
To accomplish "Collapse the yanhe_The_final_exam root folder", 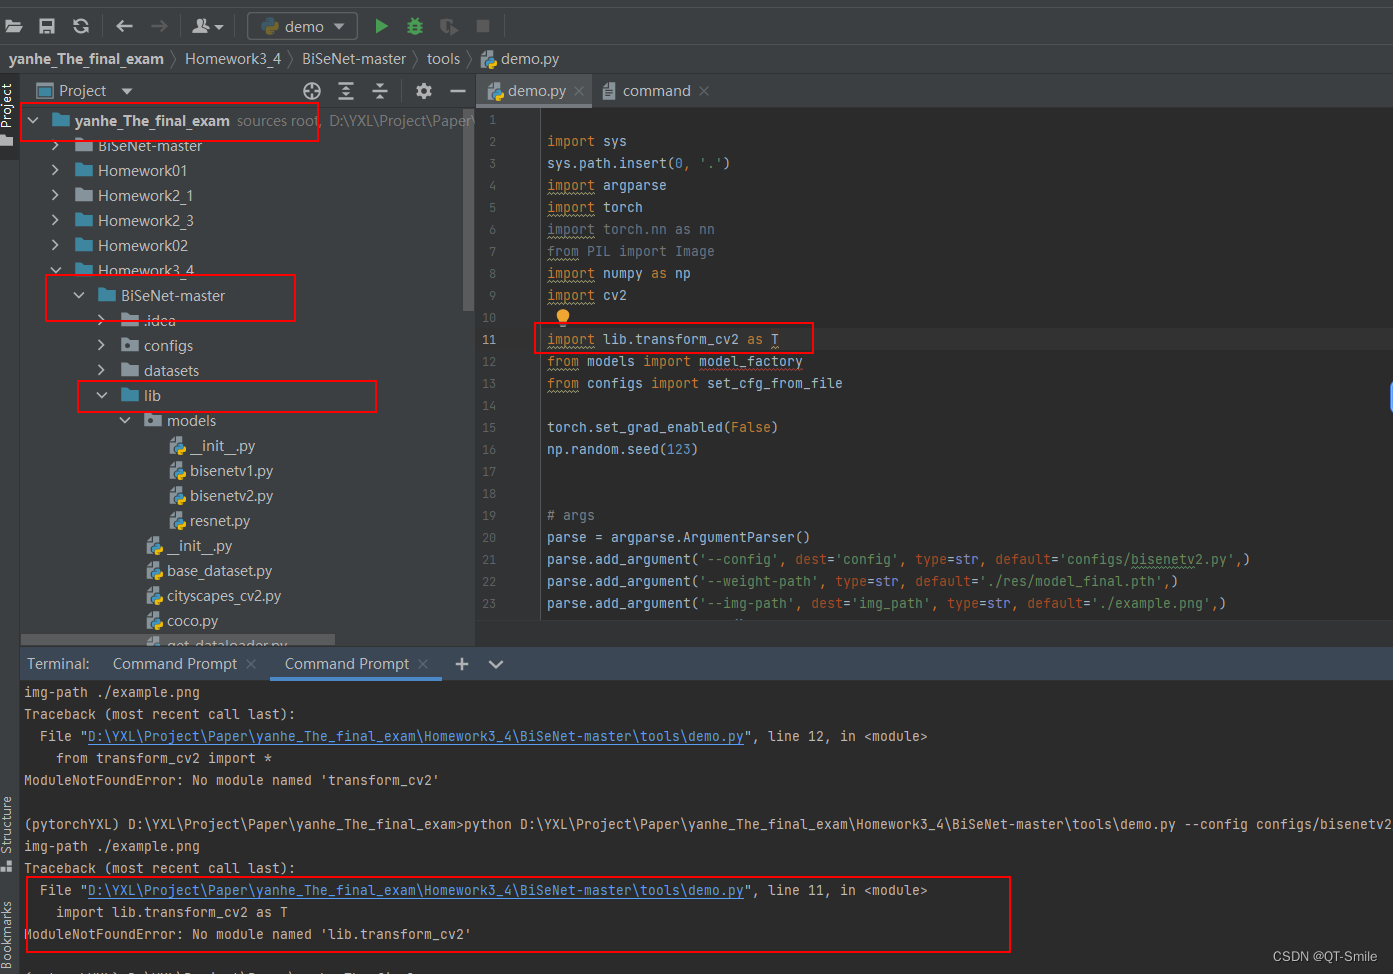I will pyautogui.click(x=33, y=120).
